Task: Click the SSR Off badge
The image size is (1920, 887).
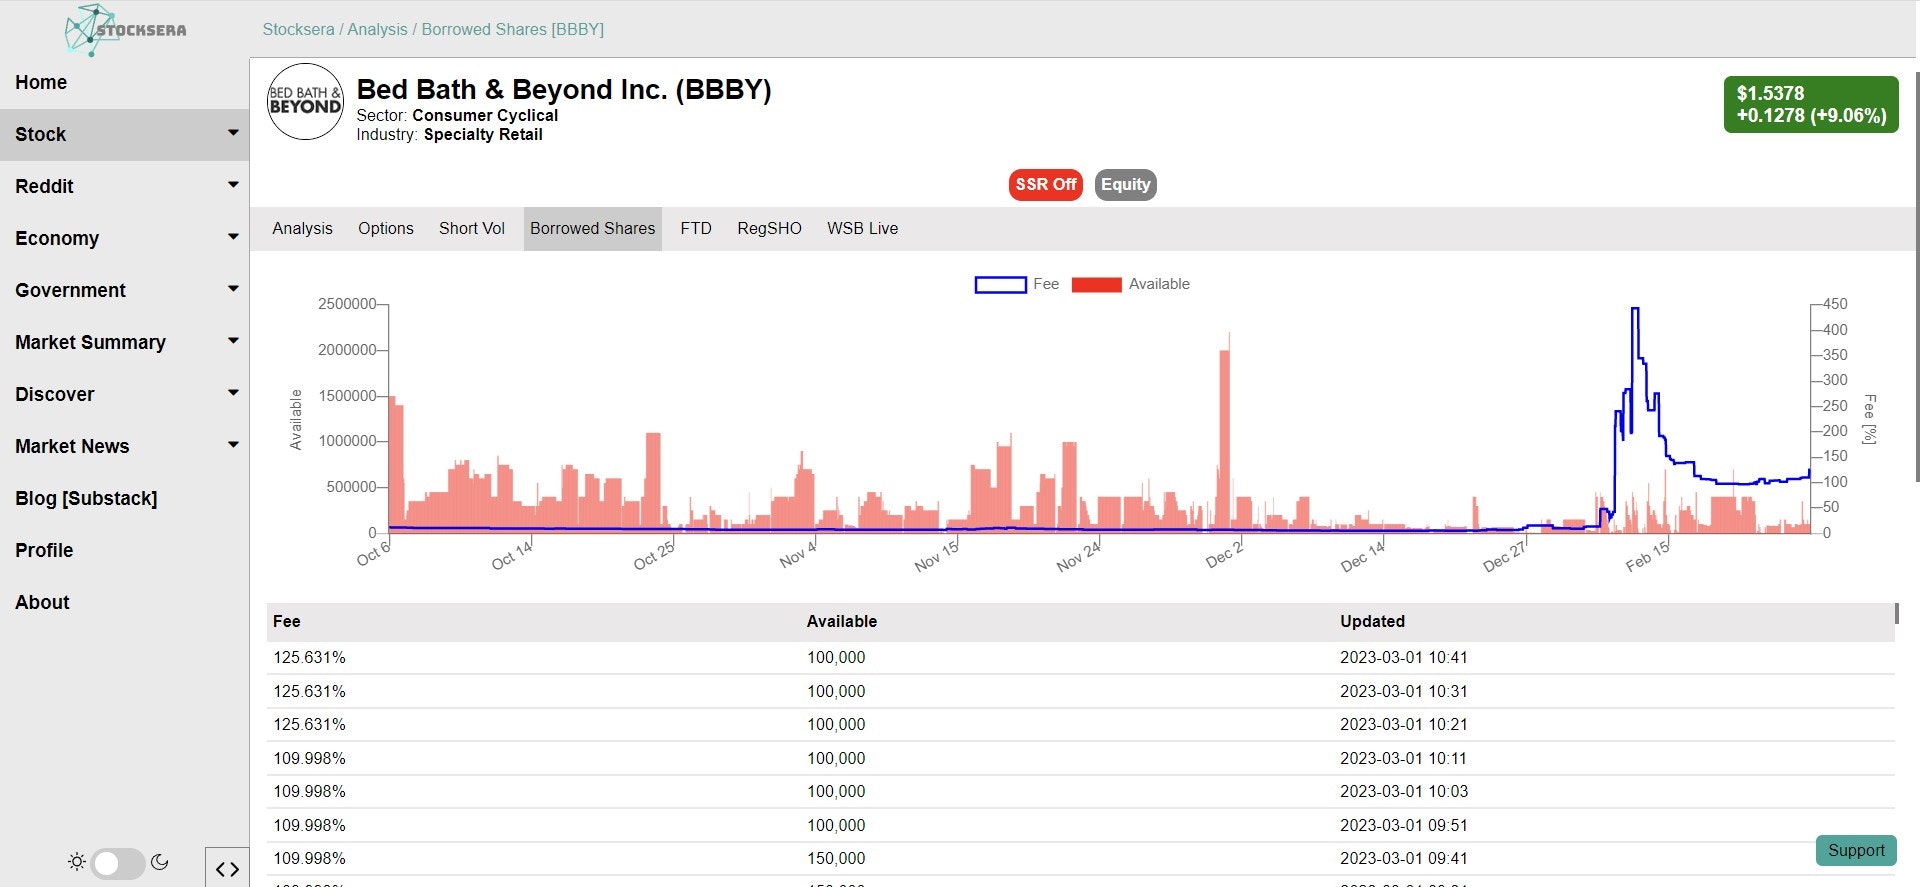Action: [1046, 184]
